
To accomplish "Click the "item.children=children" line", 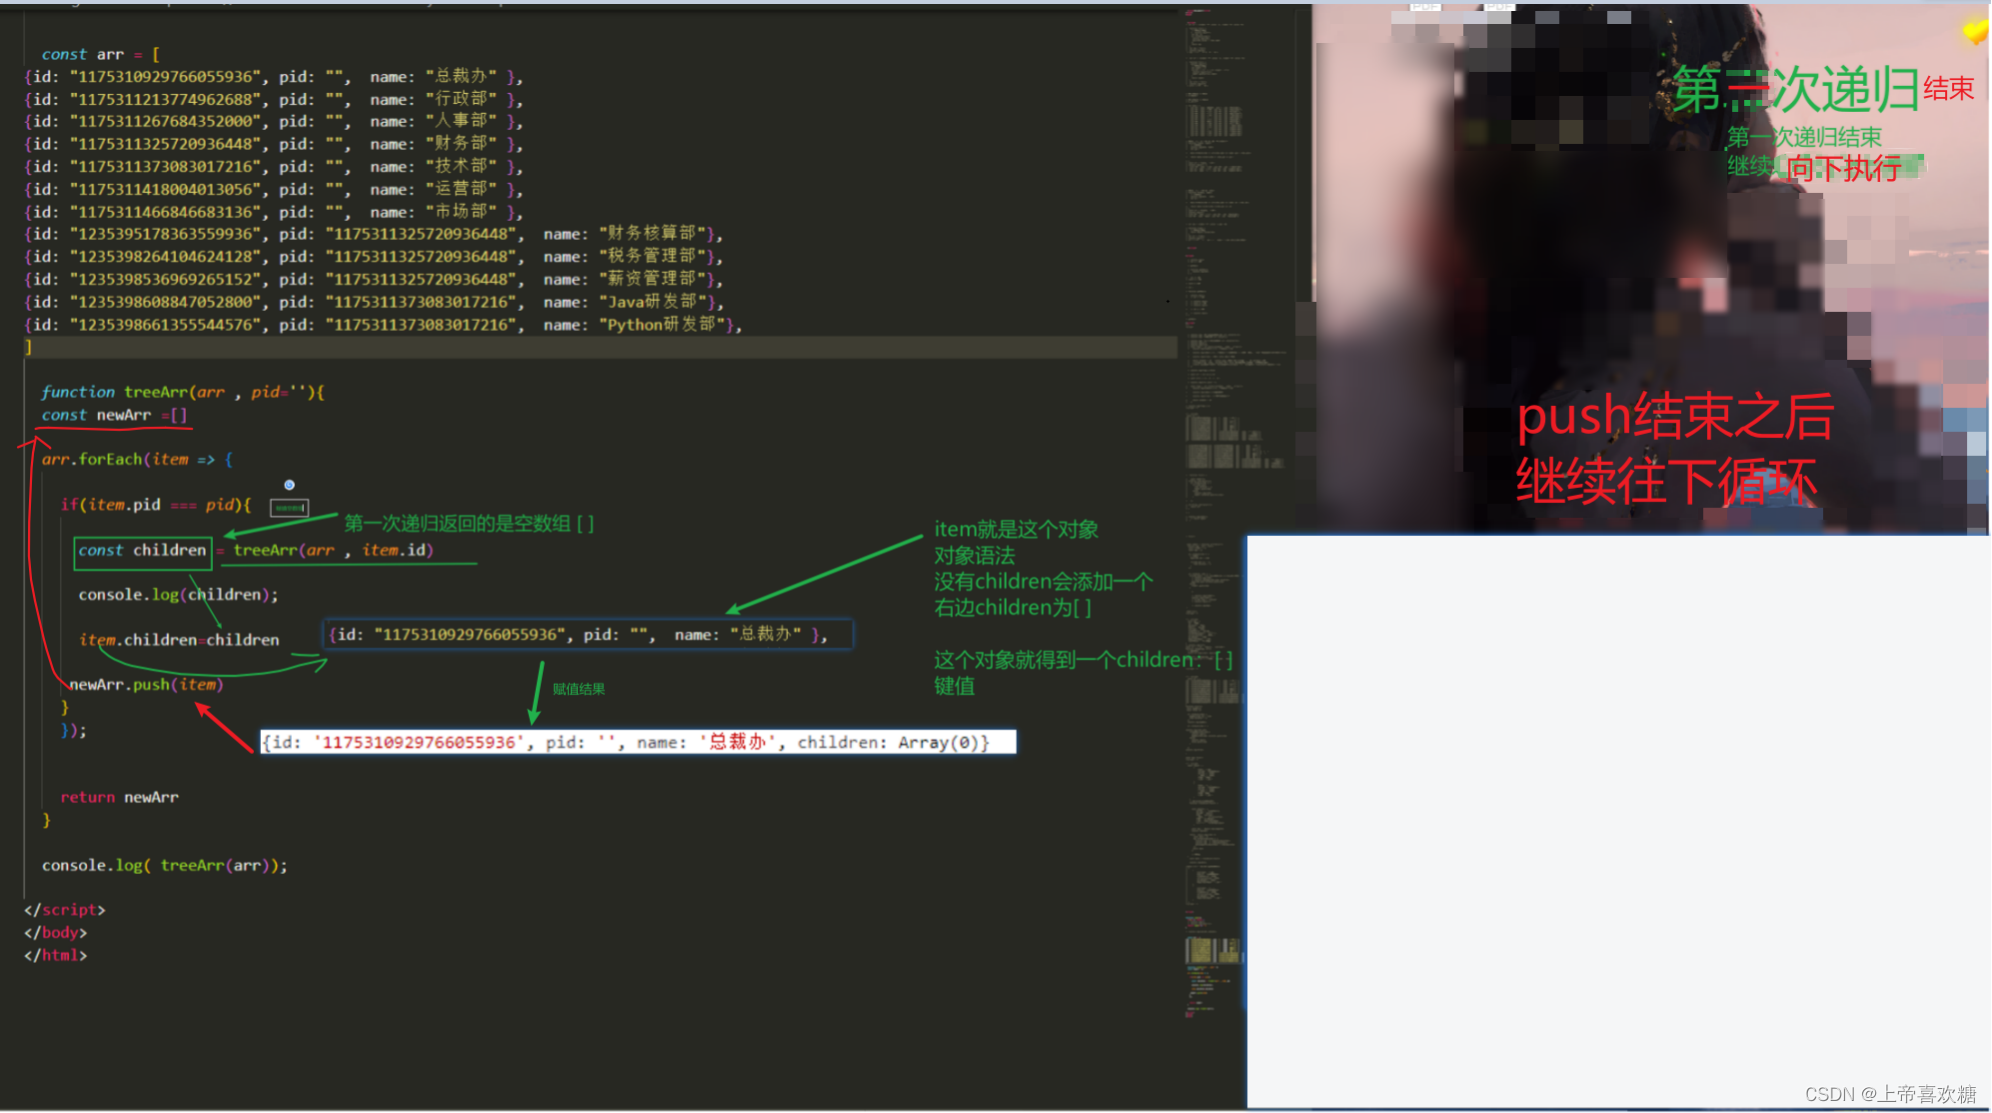I will [179, 639].
